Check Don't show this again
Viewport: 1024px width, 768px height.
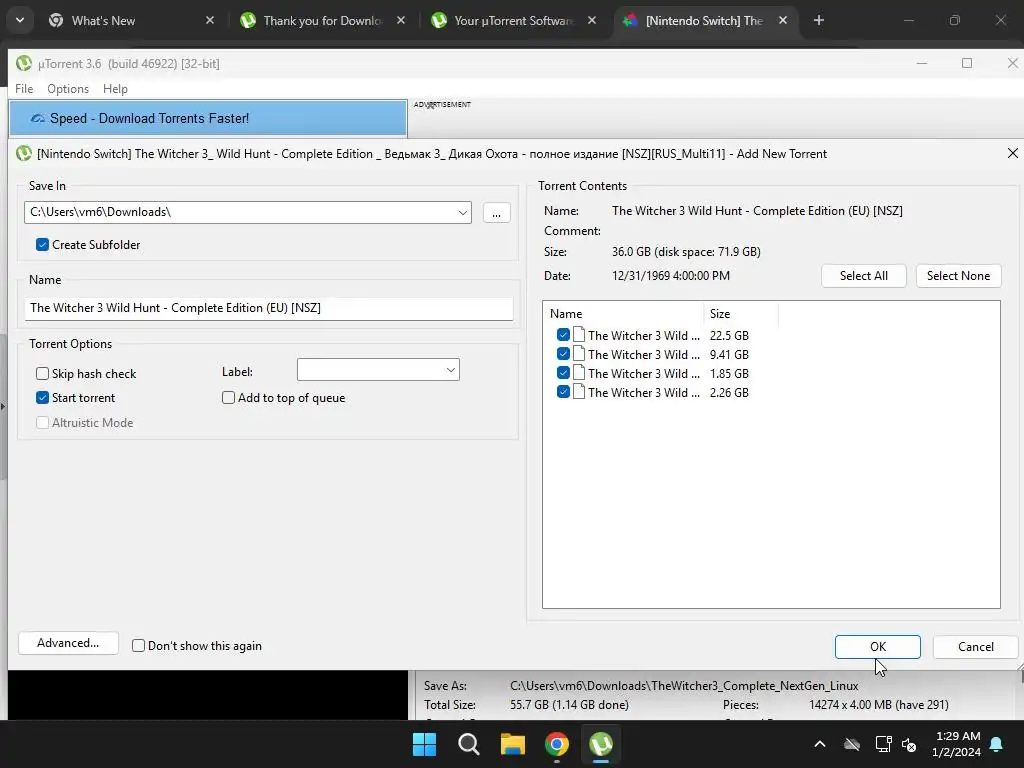point(138,645)
